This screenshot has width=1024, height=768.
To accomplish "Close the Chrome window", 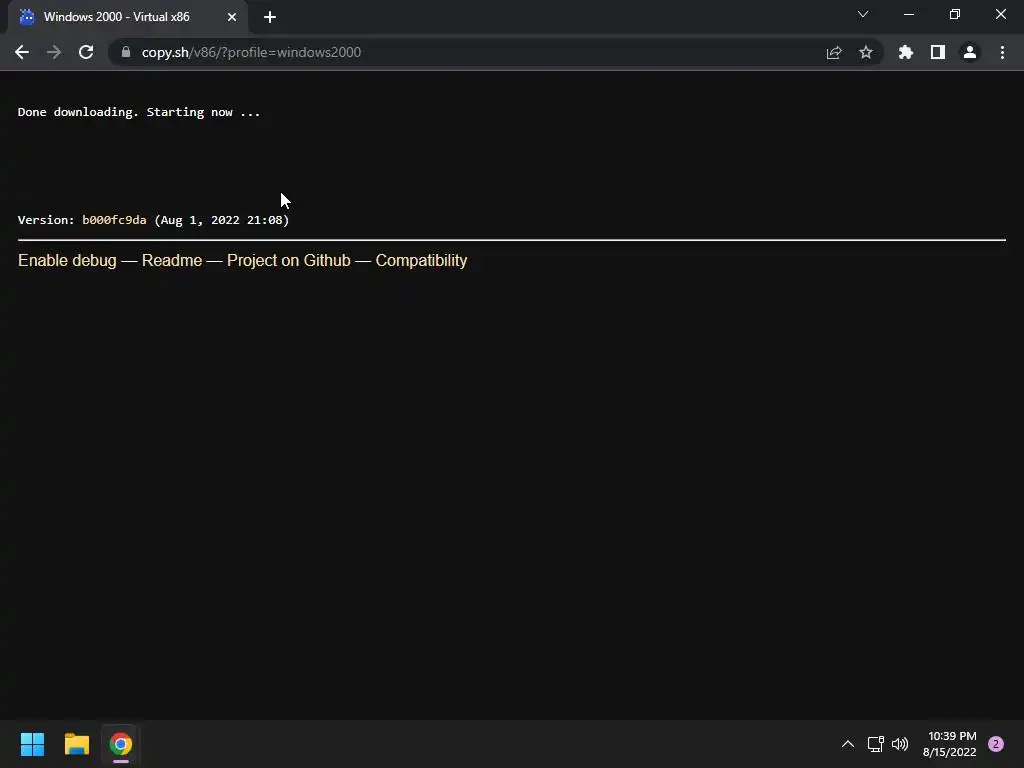I will tap(1000, 14).
